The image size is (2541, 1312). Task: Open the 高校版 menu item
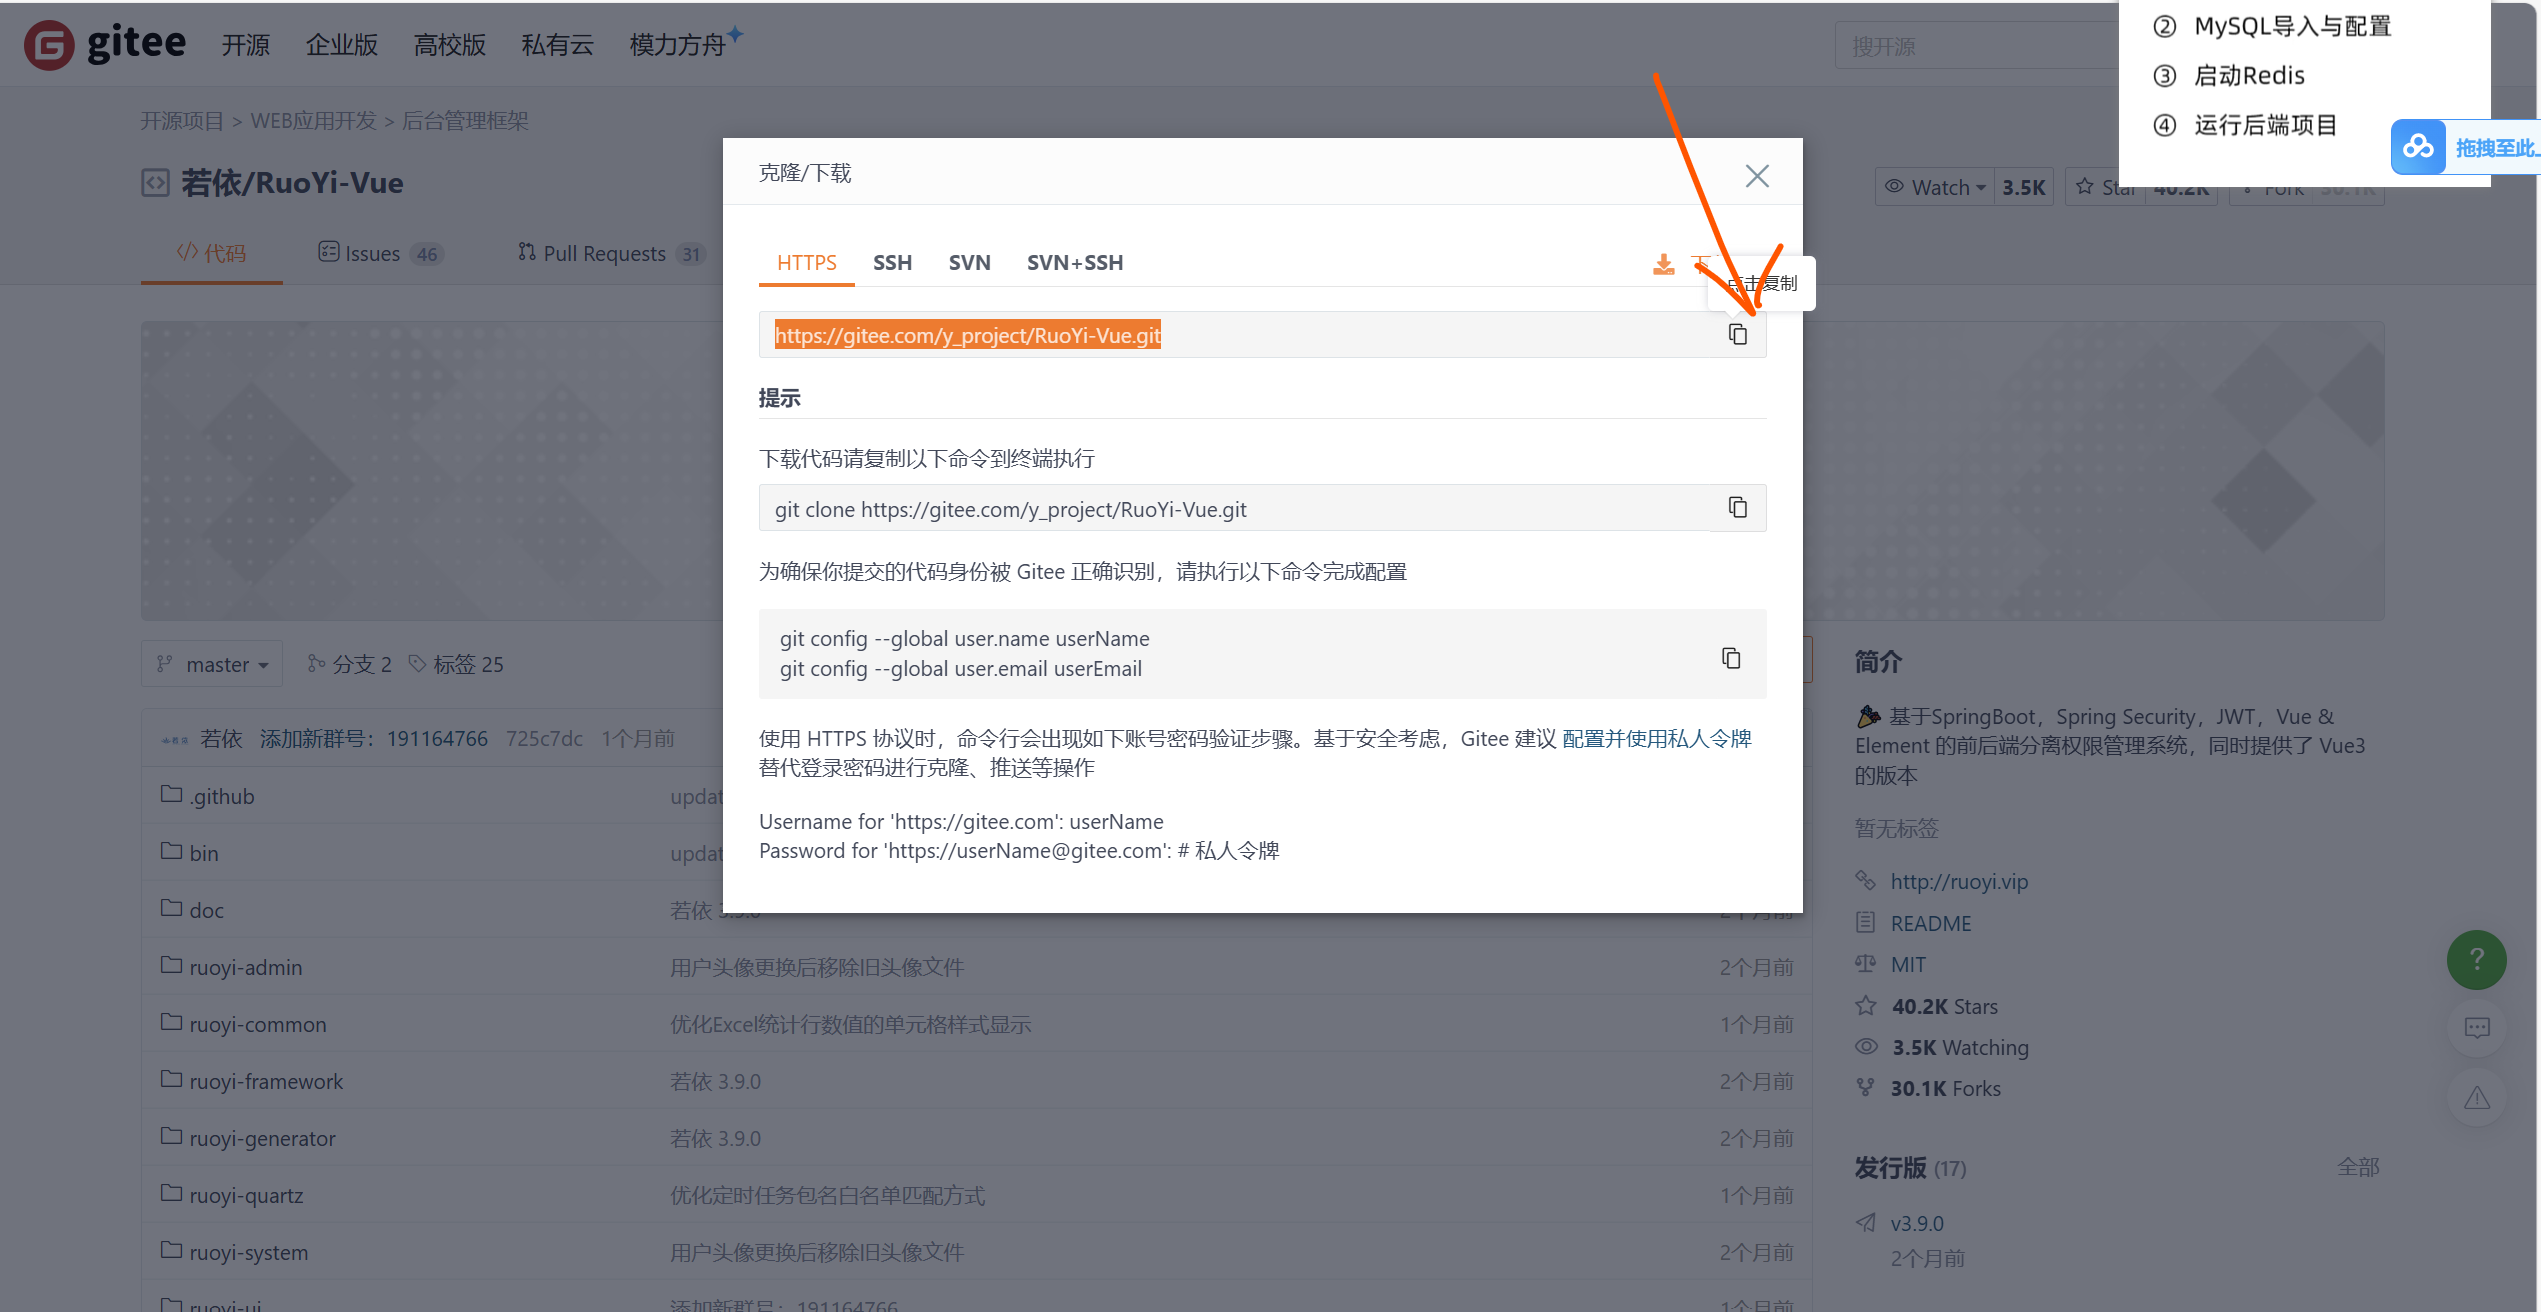(x=450, y=45)
